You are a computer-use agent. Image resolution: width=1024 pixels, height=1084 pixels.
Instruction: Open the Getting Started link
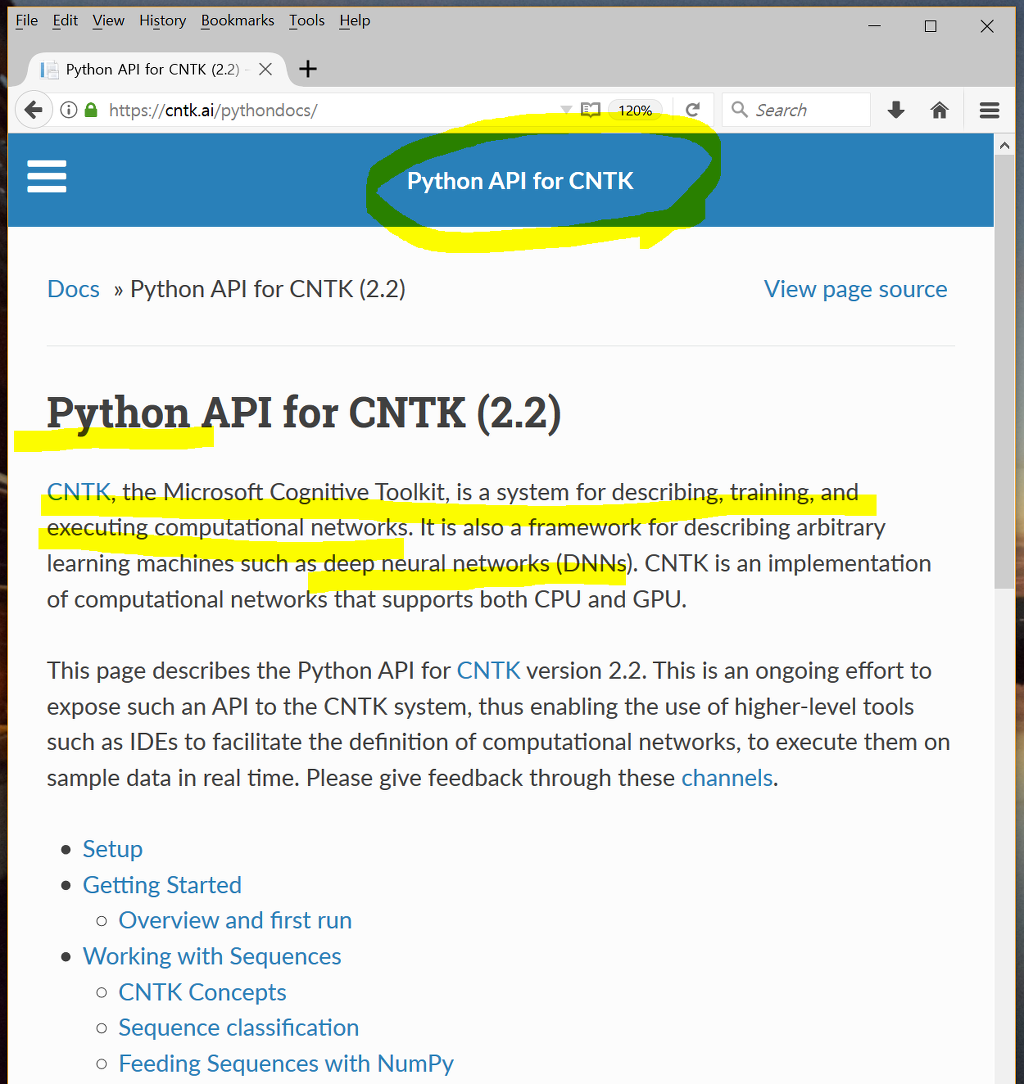tap(162, 885)
